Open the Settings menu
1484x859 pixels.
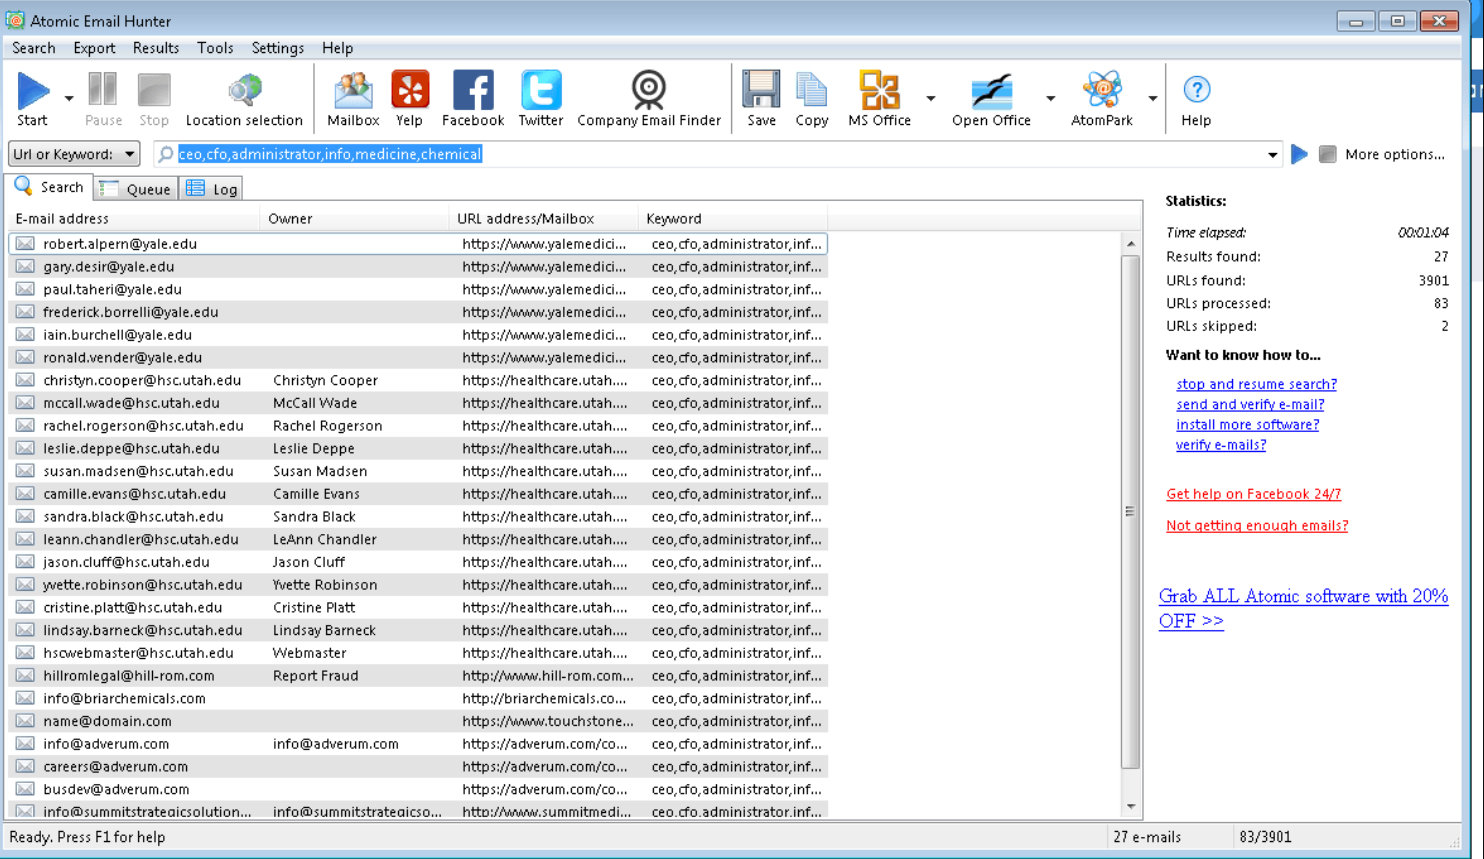(x=277, y=47)
